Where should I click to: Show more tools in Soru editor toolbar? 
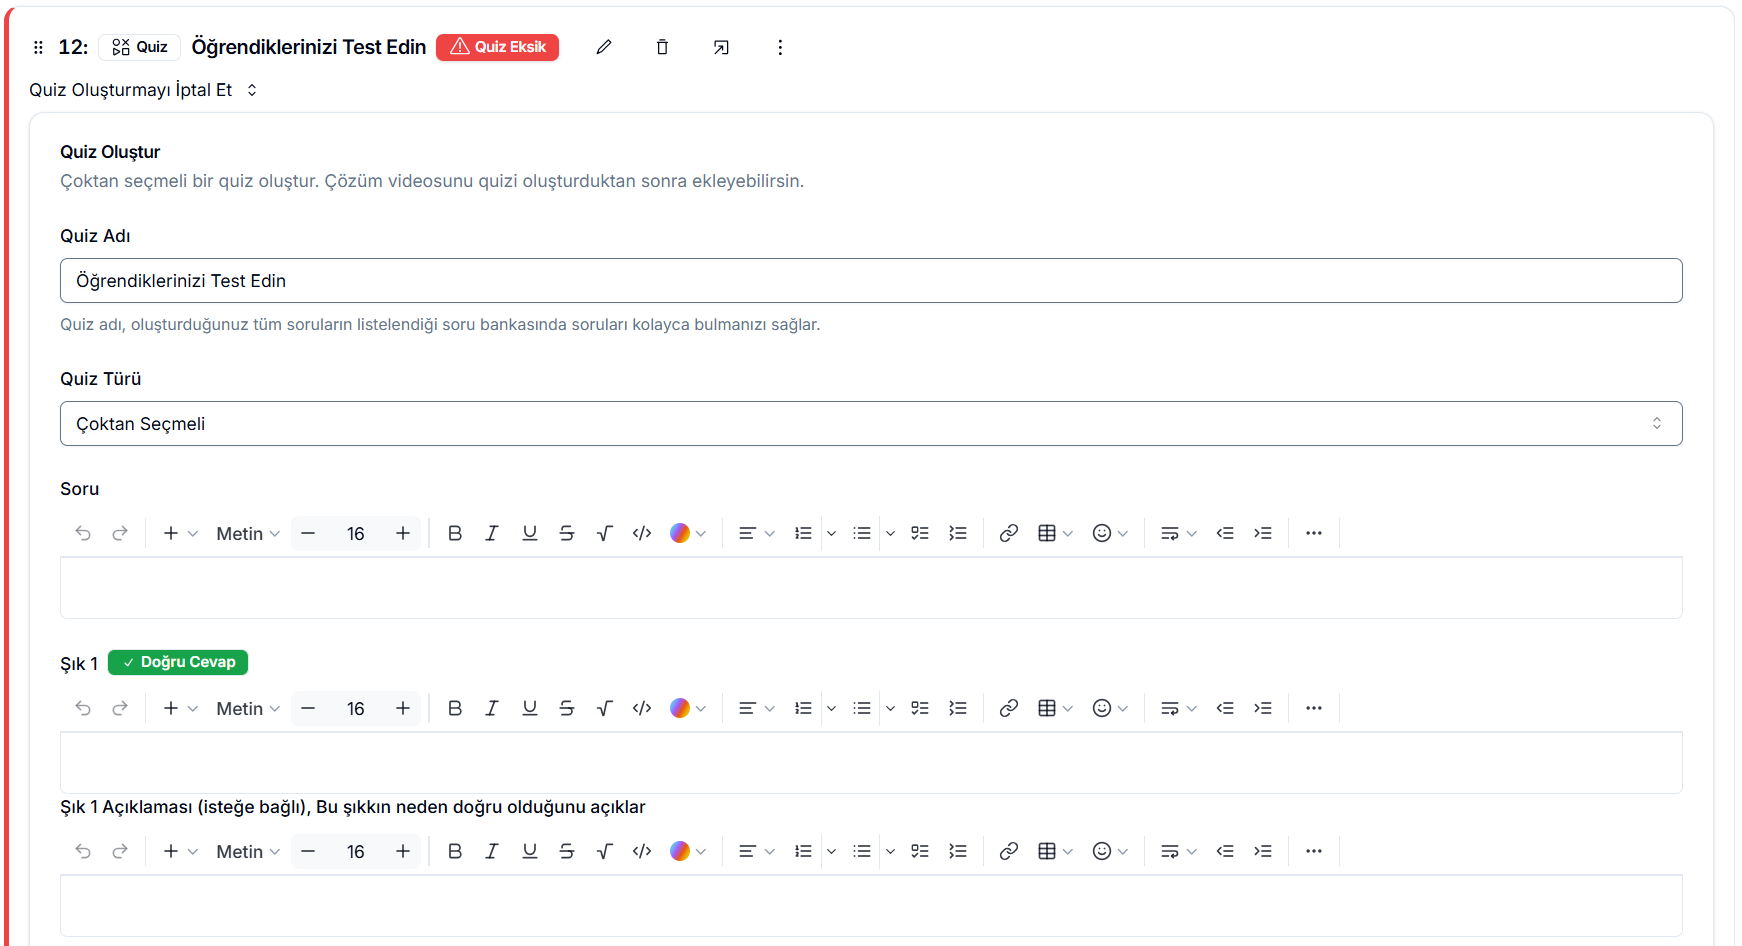[1314, 533]
